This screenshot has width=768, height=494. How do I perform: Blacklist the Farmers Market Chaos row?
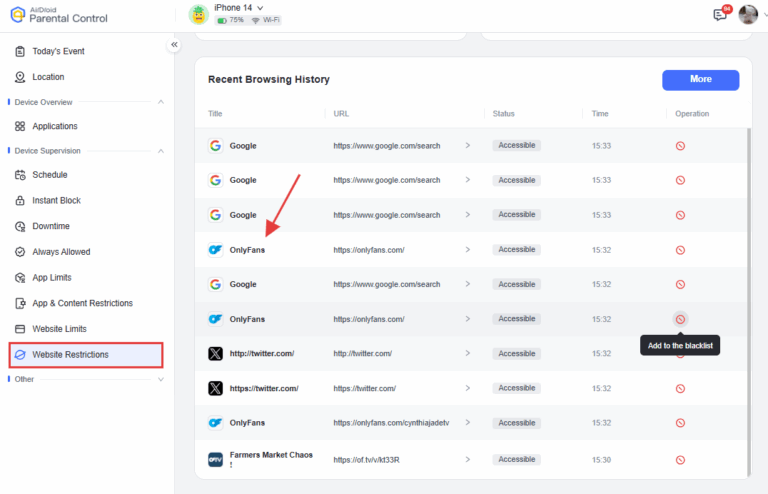[680, 460]
